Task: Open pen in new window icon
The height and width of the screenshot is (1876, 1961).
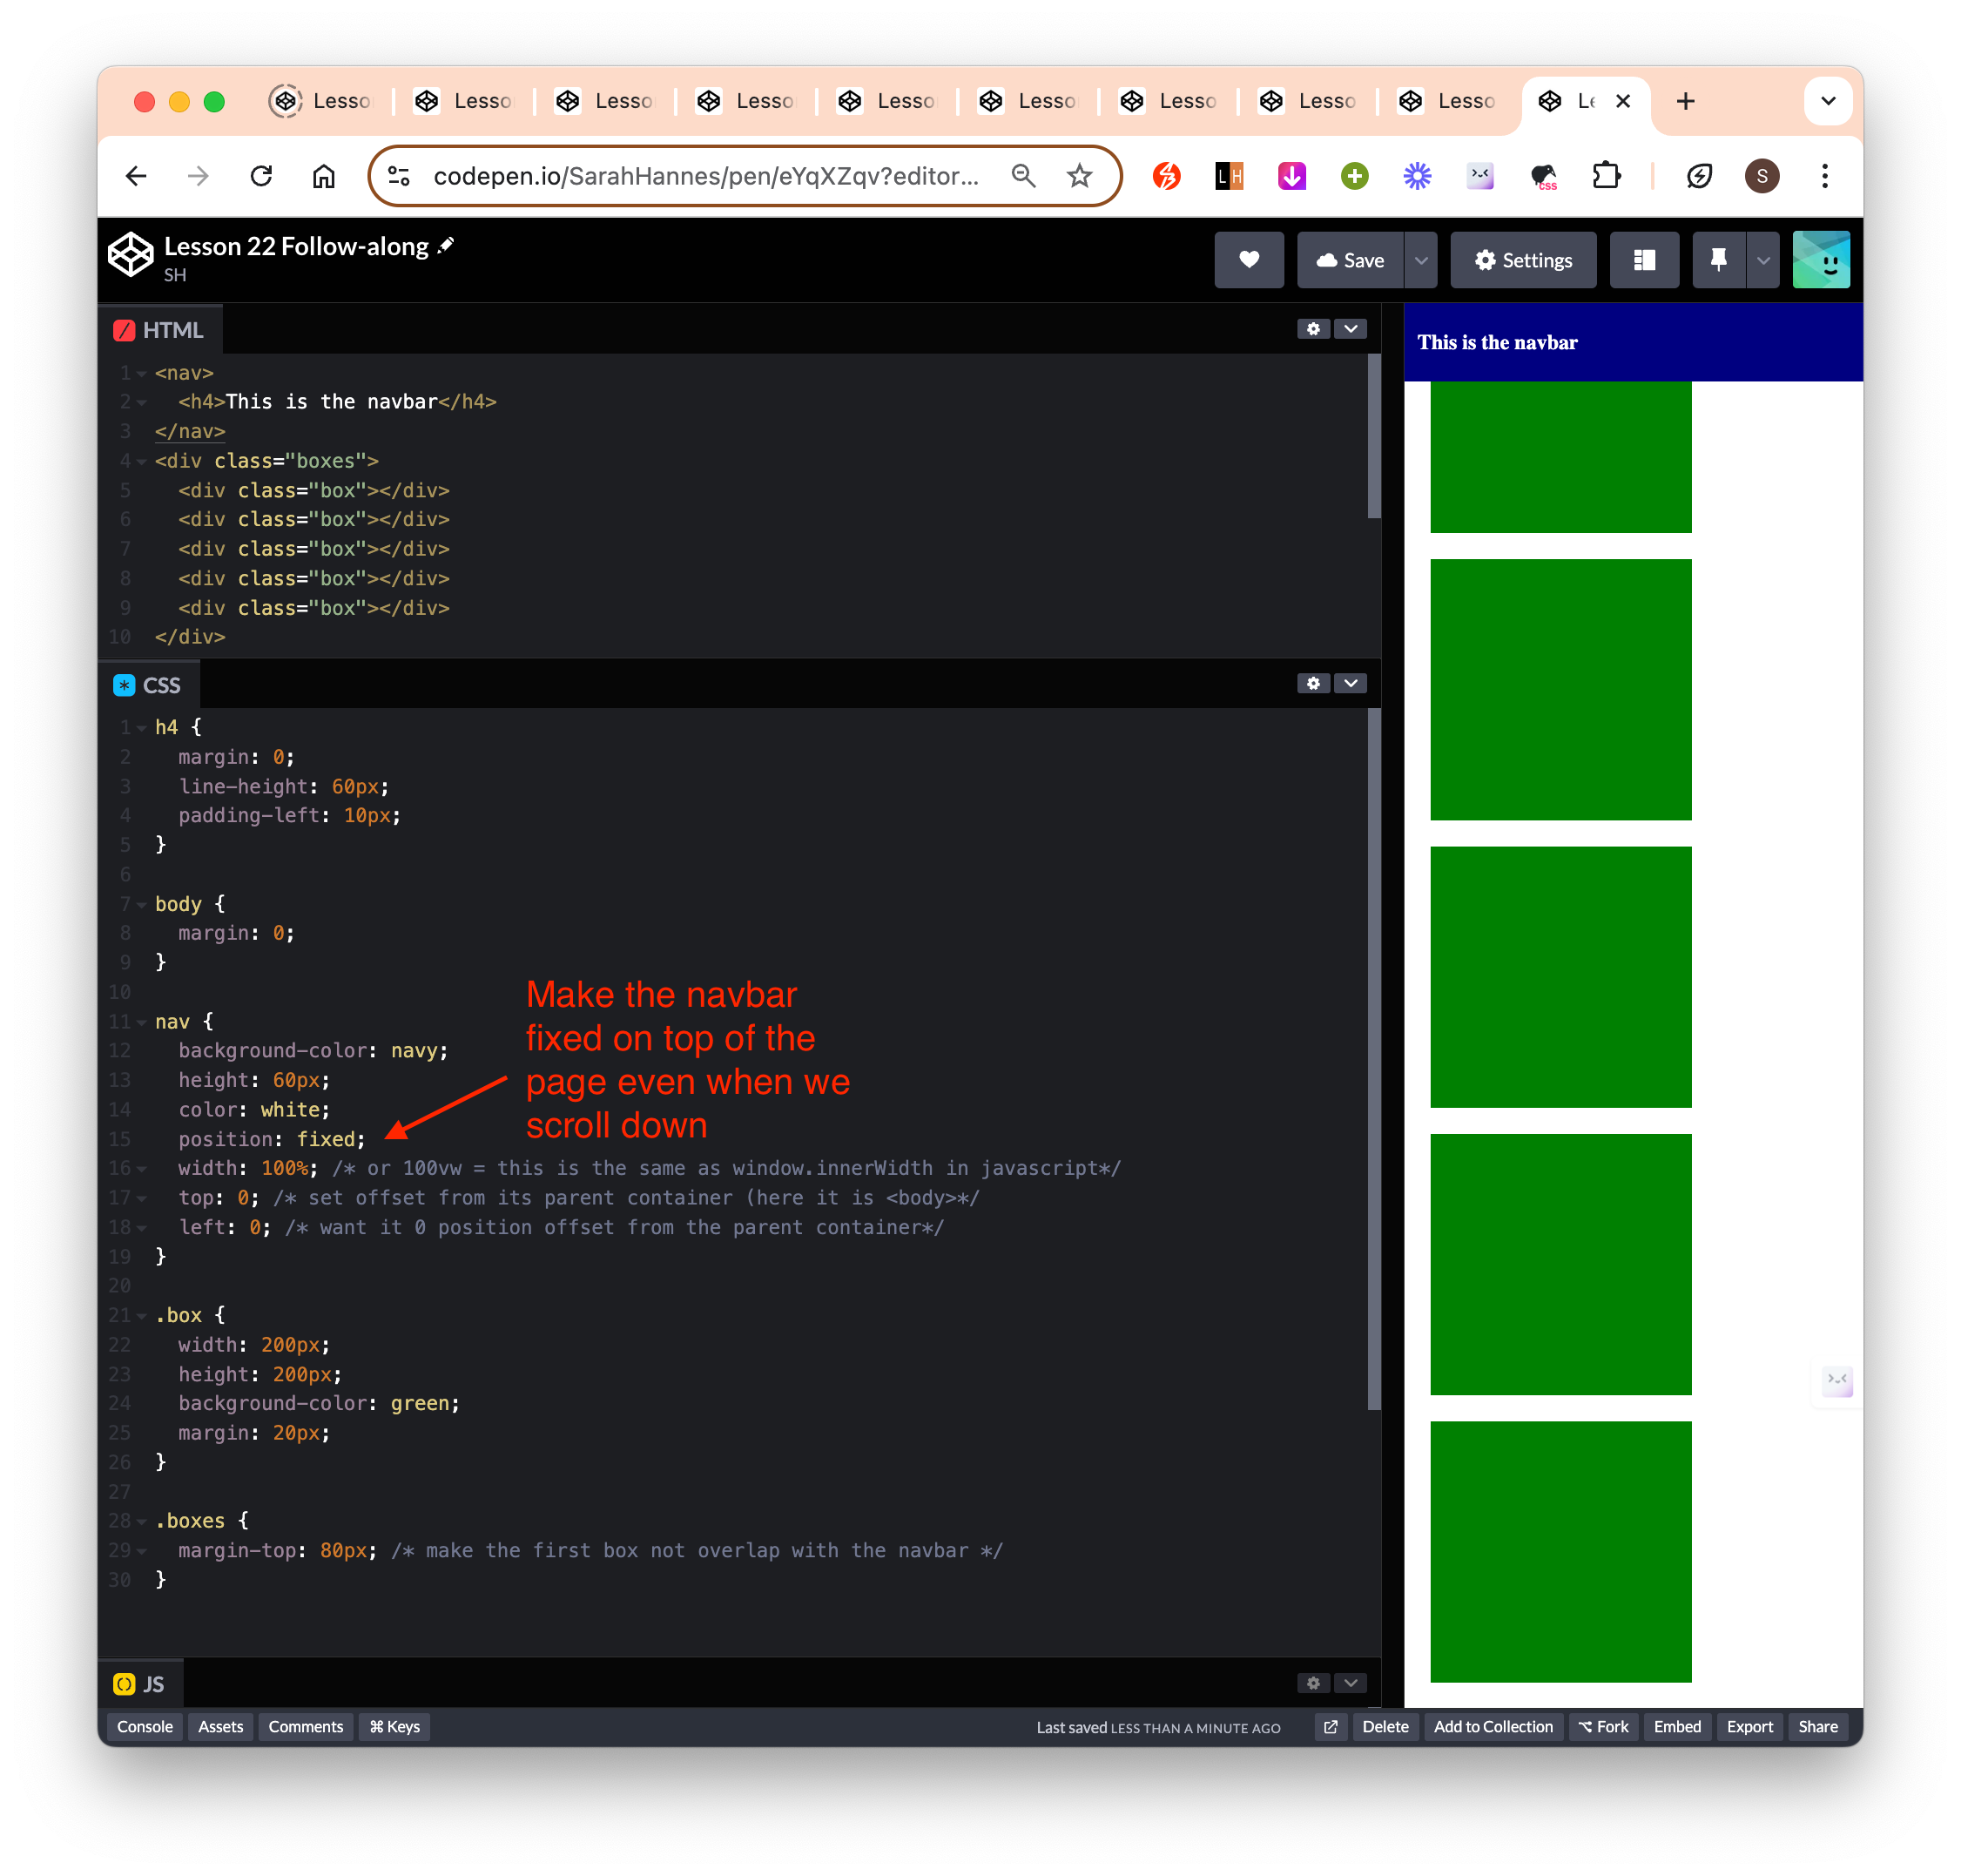Action: 1330,1727
